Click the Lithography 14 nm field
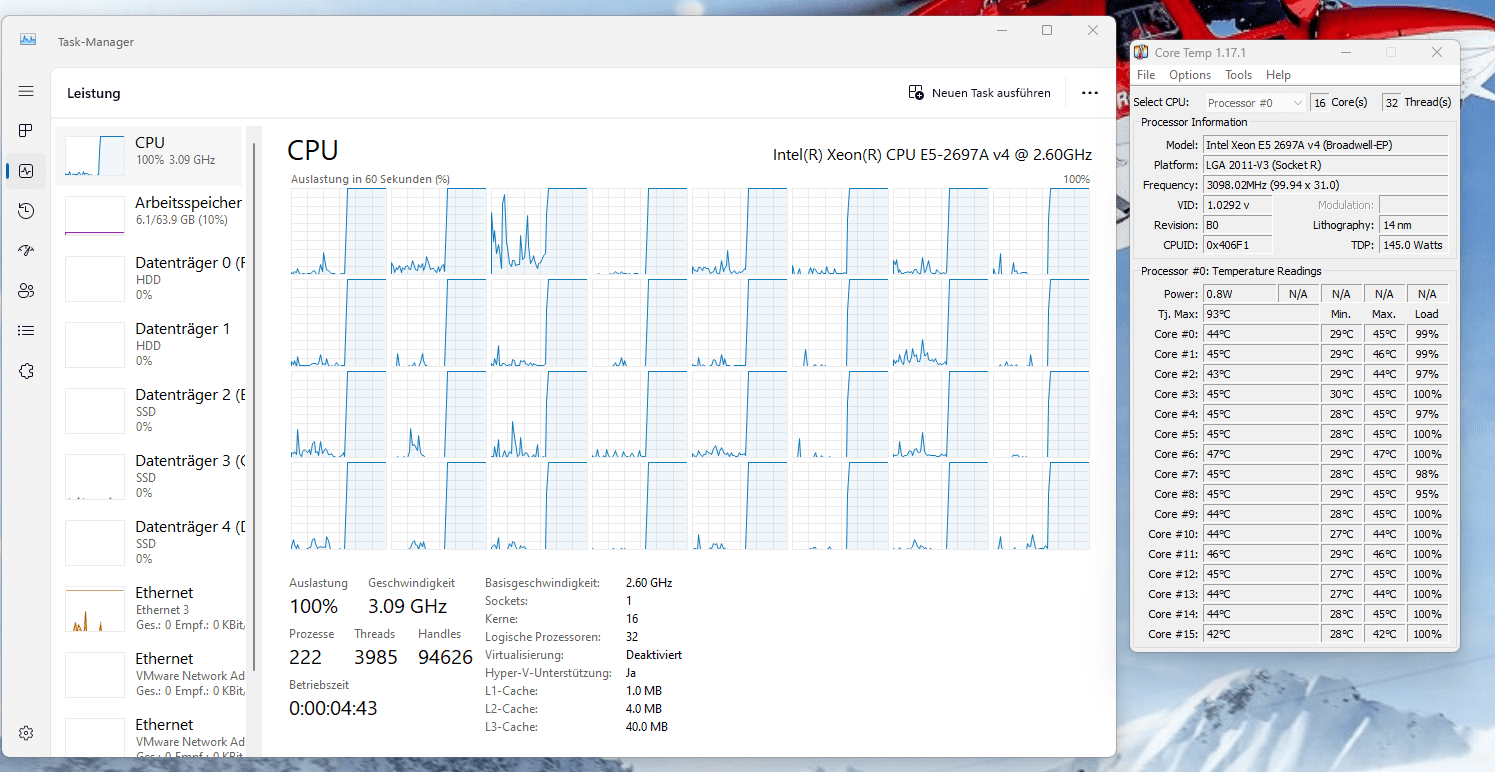 pyautogui.click(x=1413, y=225)
